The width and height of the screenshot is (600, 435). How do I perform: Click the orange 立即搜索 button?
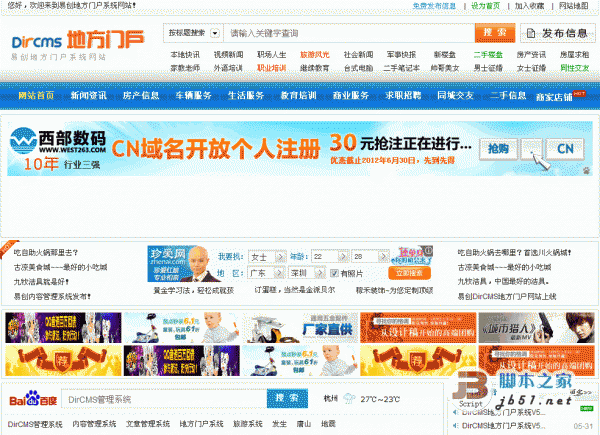(409, 273)
